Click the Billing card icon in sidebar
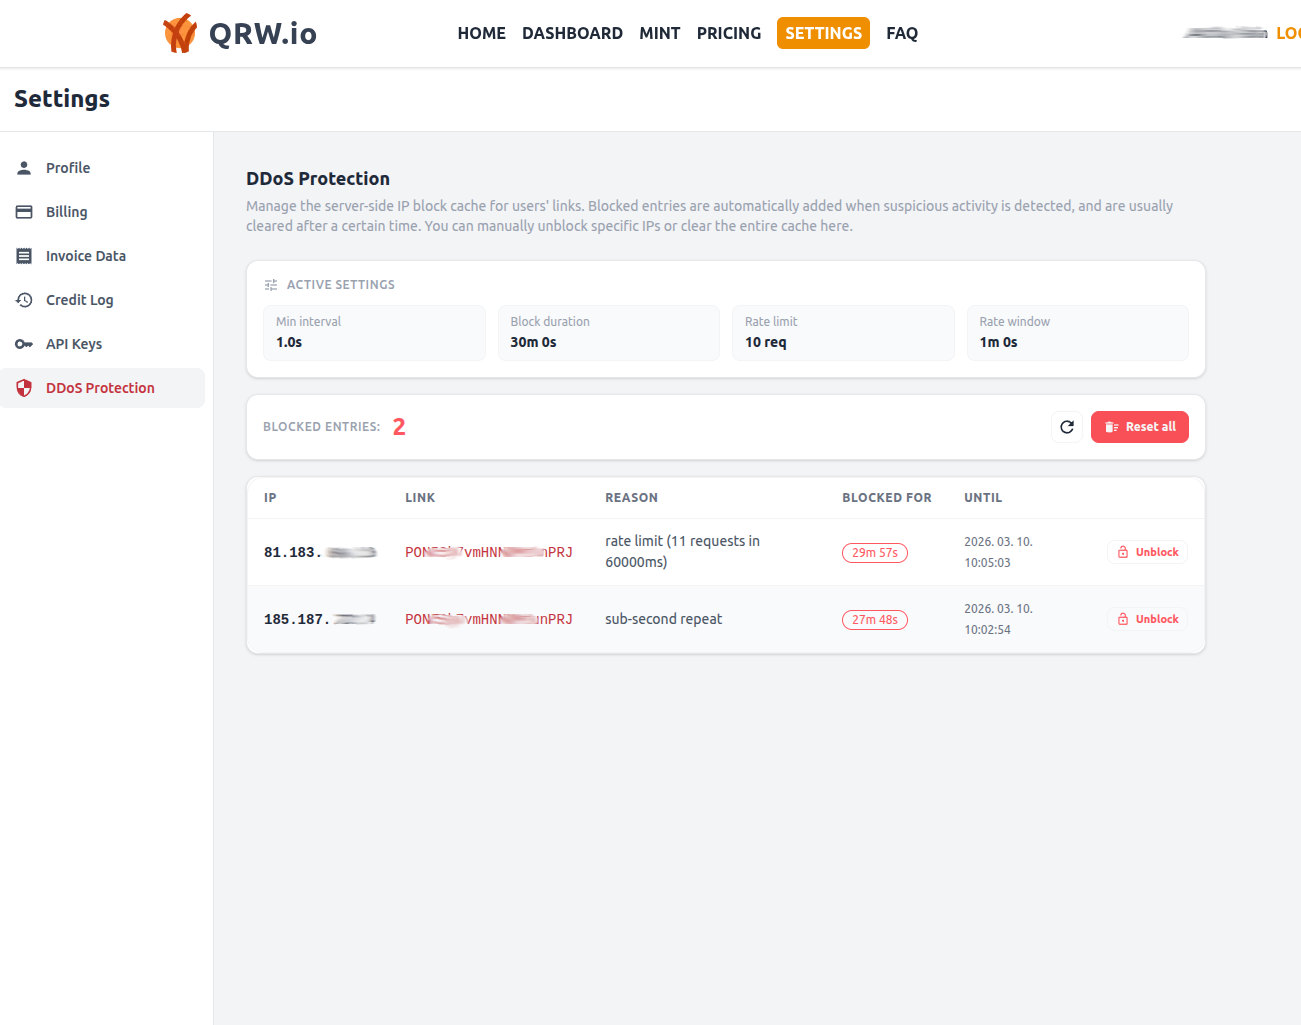1301x1025 pixels. tap(24, 212)
